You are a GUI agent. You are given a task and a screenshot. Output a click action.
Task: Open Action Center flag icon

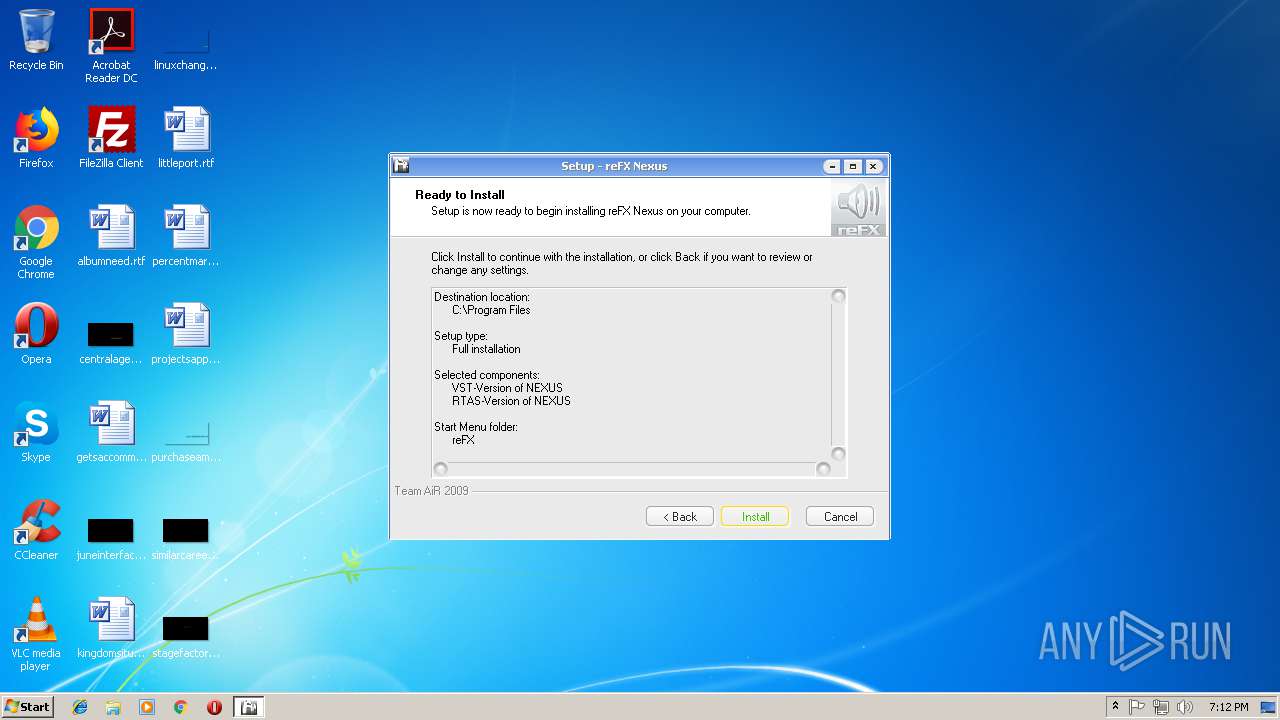pos(1137,707)
